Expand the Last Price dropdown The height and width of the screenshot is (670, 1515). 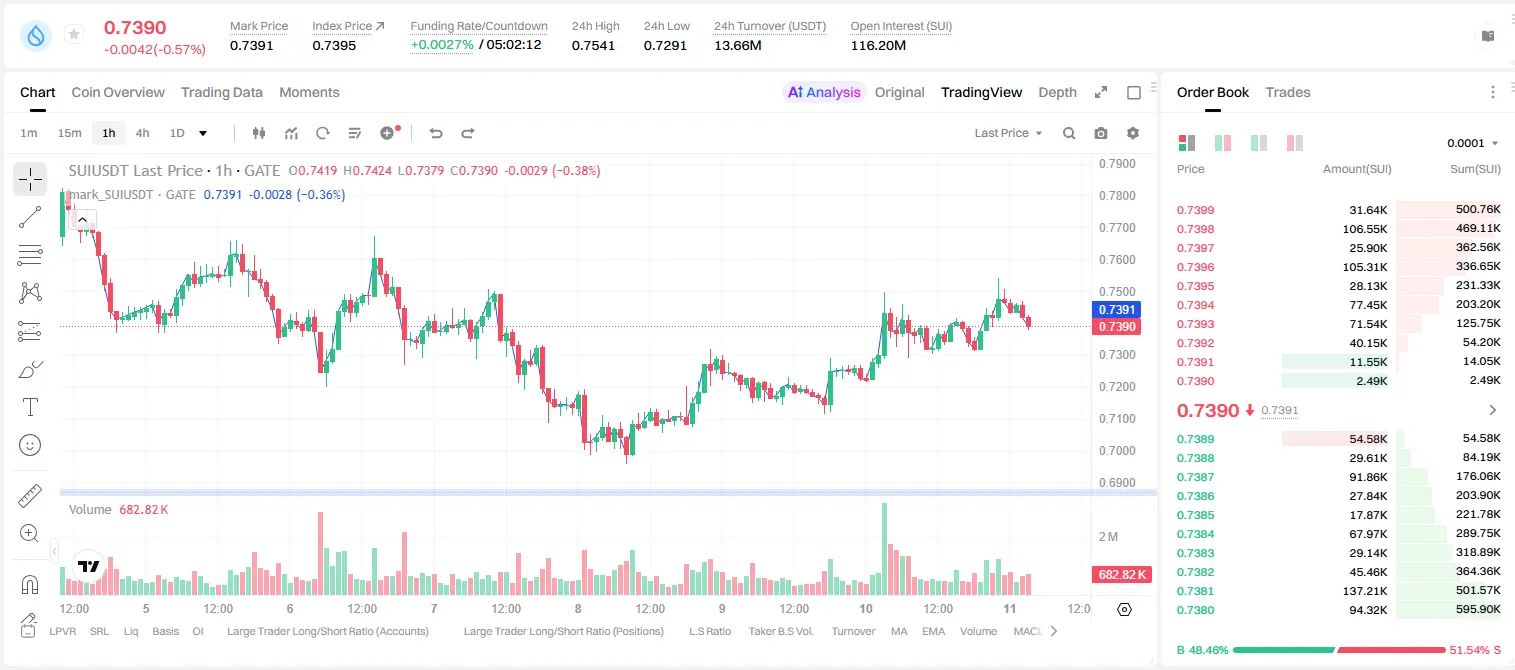(x=1008, y=133)
